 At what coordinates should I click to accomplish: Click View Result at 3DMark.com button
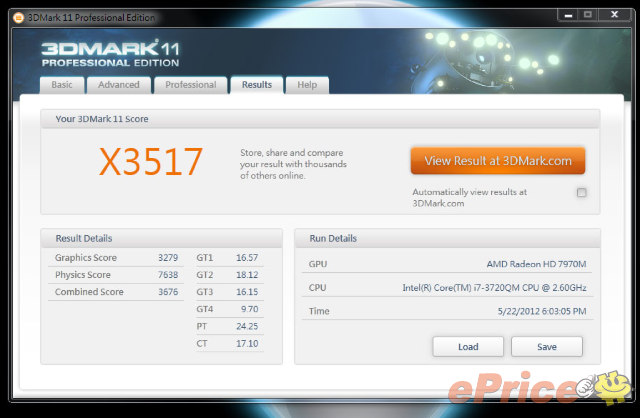(497, 160)
